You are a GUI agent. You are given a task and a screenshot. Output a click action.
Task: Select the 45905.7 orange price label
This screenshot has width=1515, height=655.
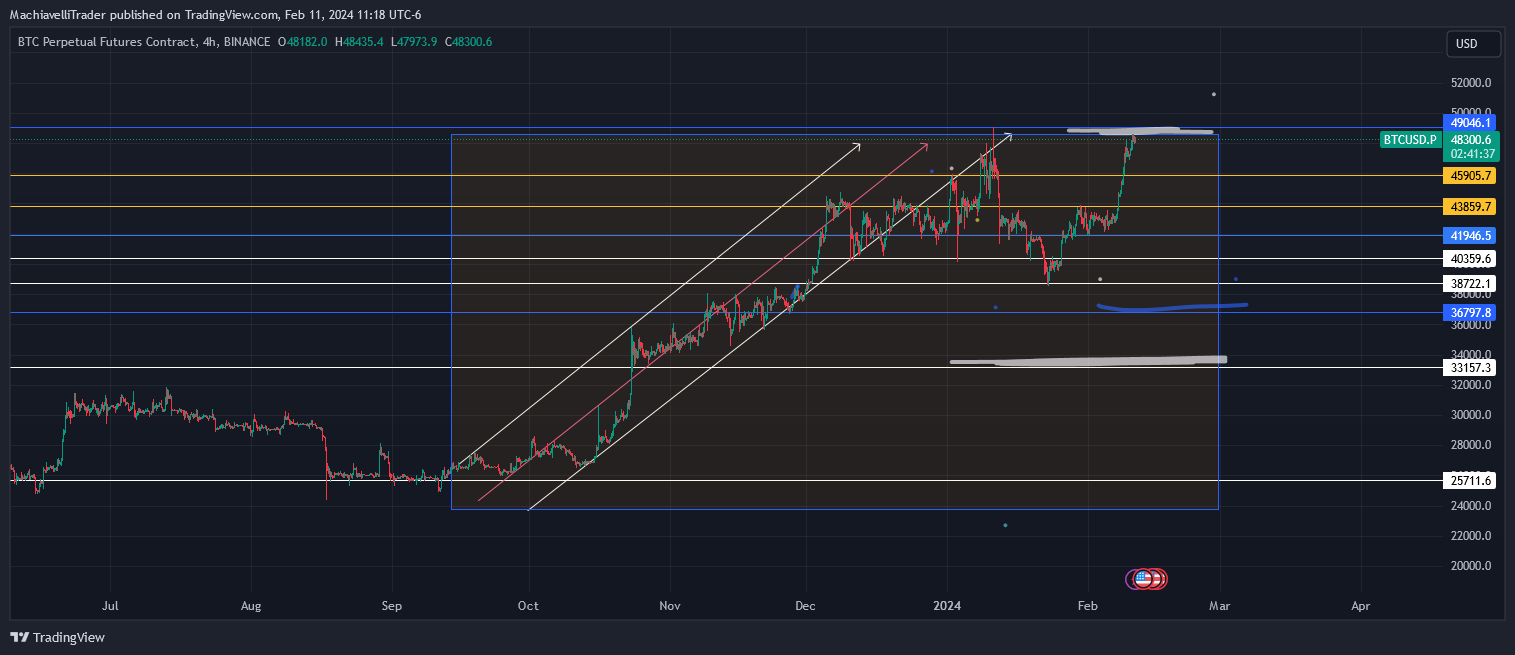[x=1469, y=176]
